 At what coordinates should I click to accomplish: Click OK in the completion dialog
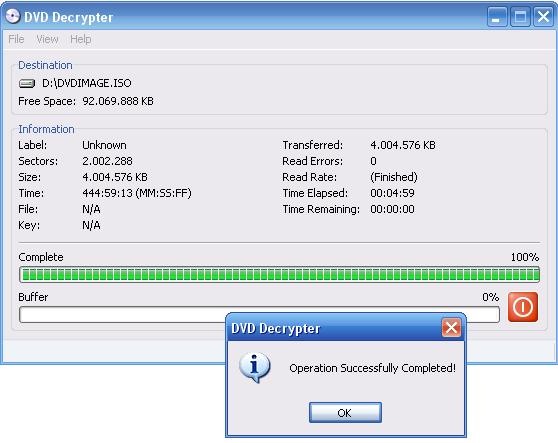[x=345, y=413]
